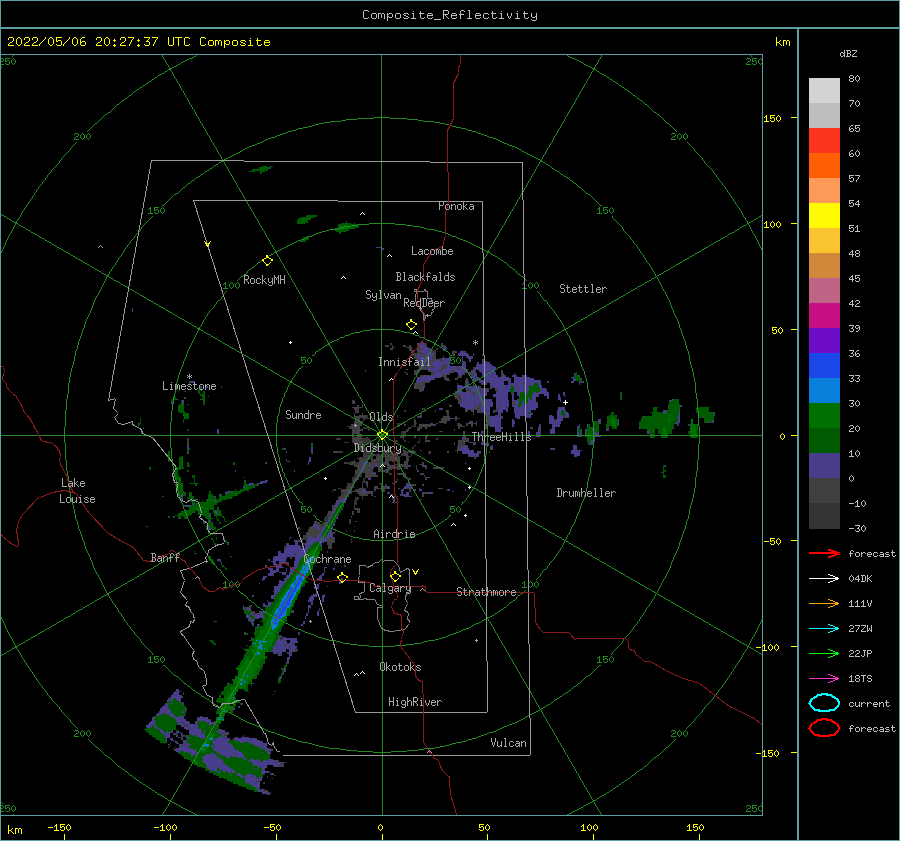Viewport: 900px width, 841px height.
Task: Click the red 65 dBZ color swatch
Action: click(x=824, y=140)
